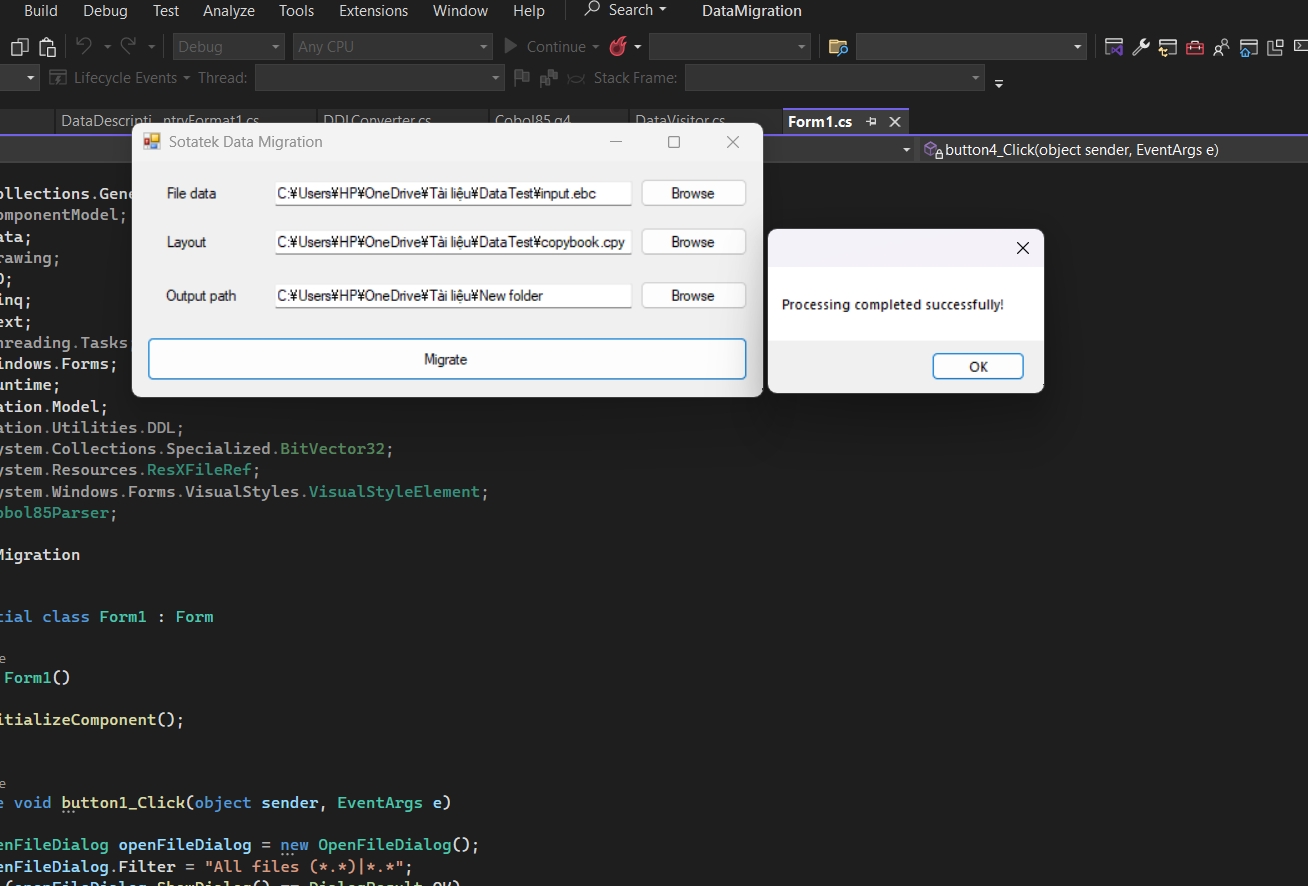1308x886 pixels.
Task: Open the Build menu
Action: tap(41, 11)
